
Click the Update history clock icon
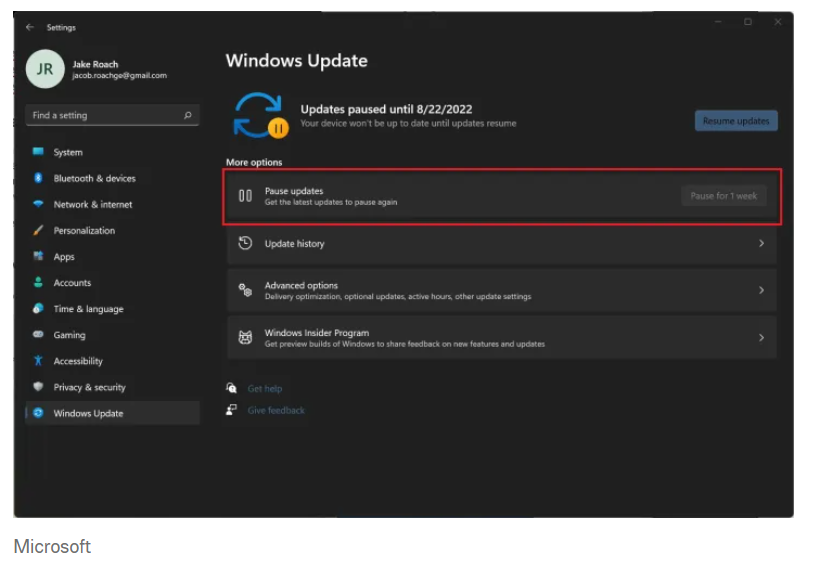tap(245, 243)
